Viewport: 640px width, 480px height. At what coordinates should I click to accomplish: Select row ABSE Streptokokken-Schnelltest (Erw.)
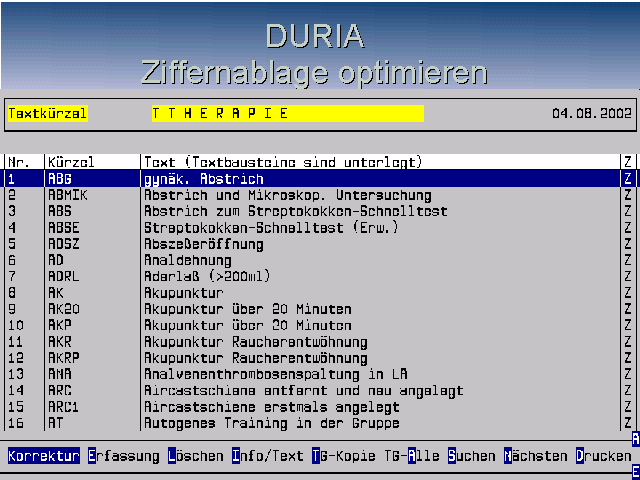(x=320, y=228)
